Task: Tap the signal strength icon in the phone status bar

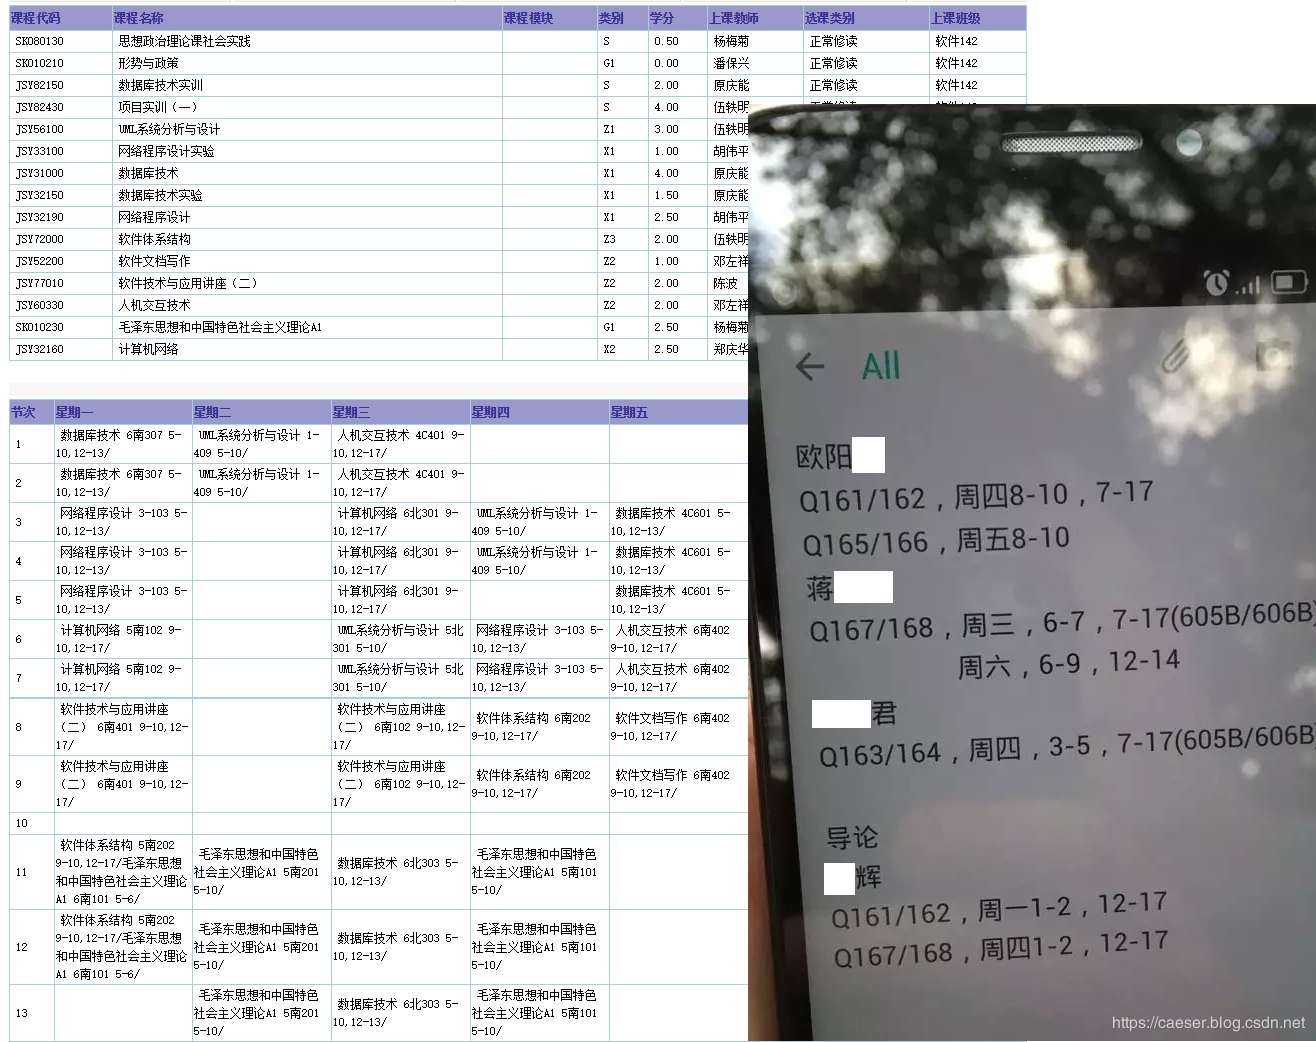Action: [1247, 286]
